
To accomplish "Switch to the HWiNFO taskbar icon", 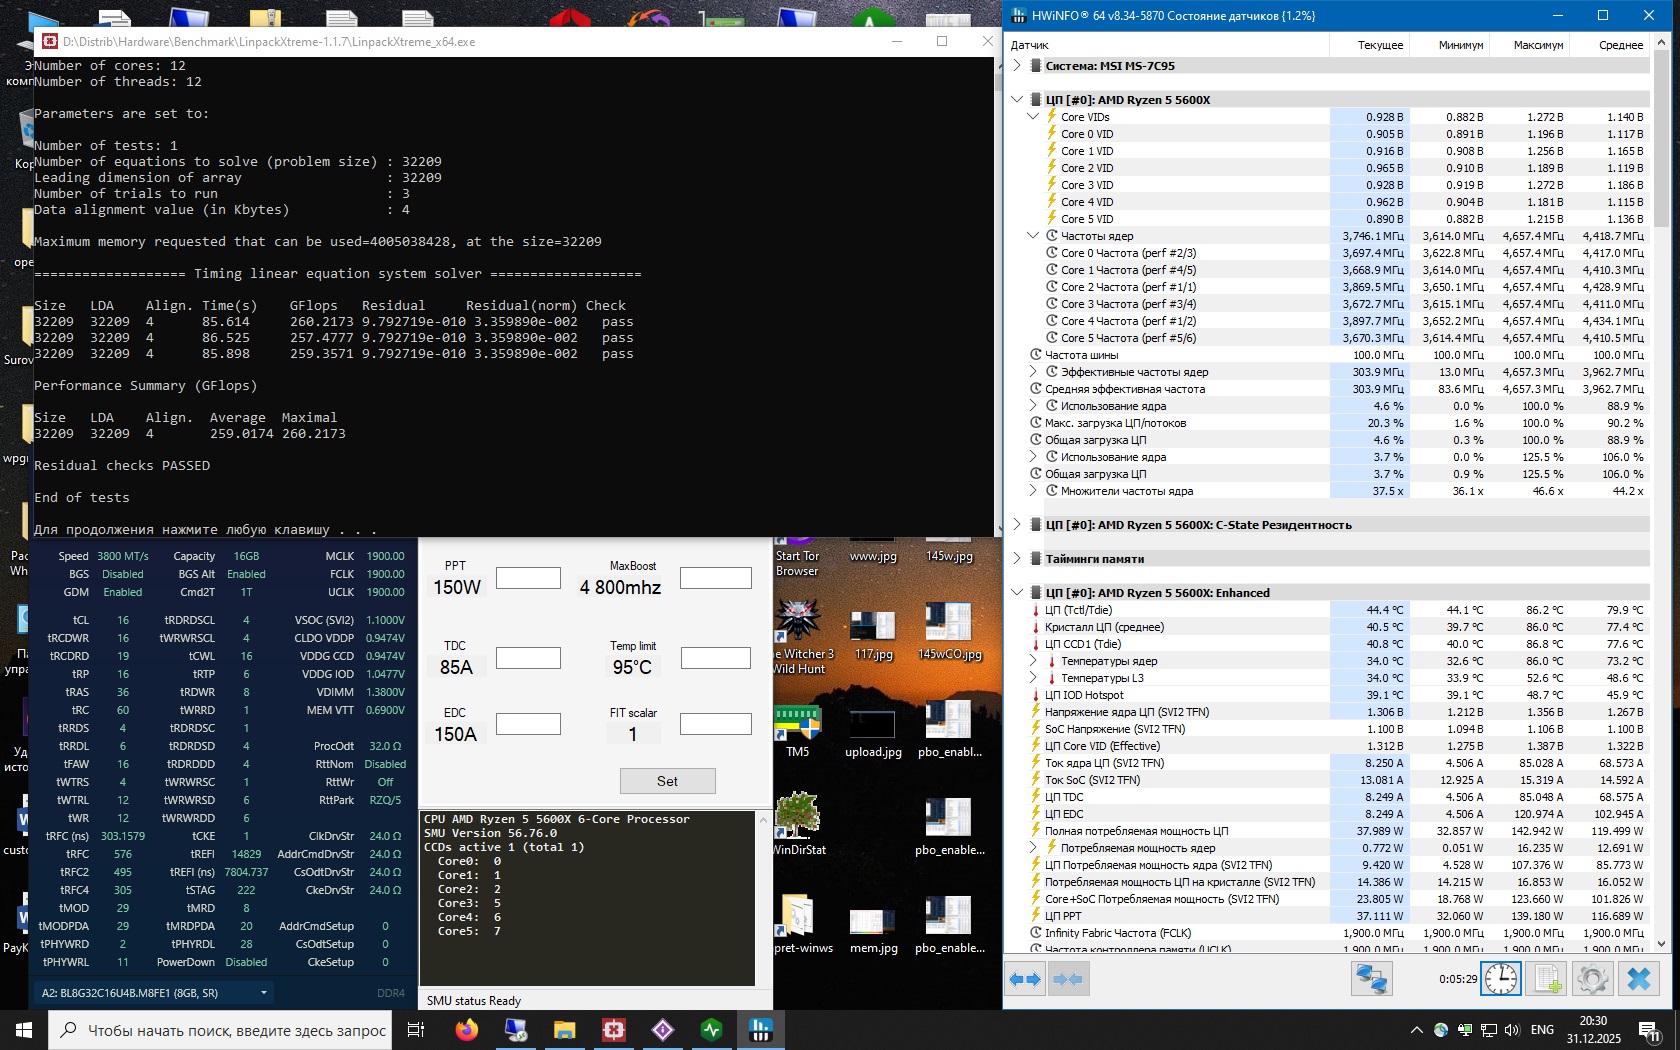I will [760, 1029].
